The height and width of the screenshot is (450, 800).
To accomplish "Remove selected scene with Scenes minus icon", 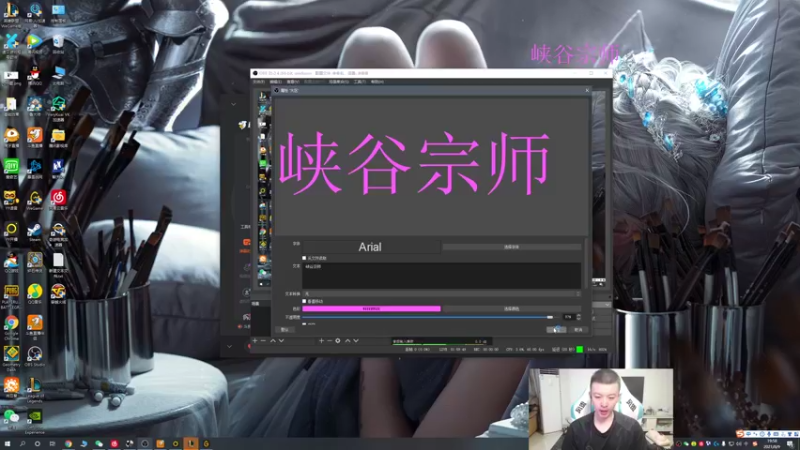I will (263, 340).
